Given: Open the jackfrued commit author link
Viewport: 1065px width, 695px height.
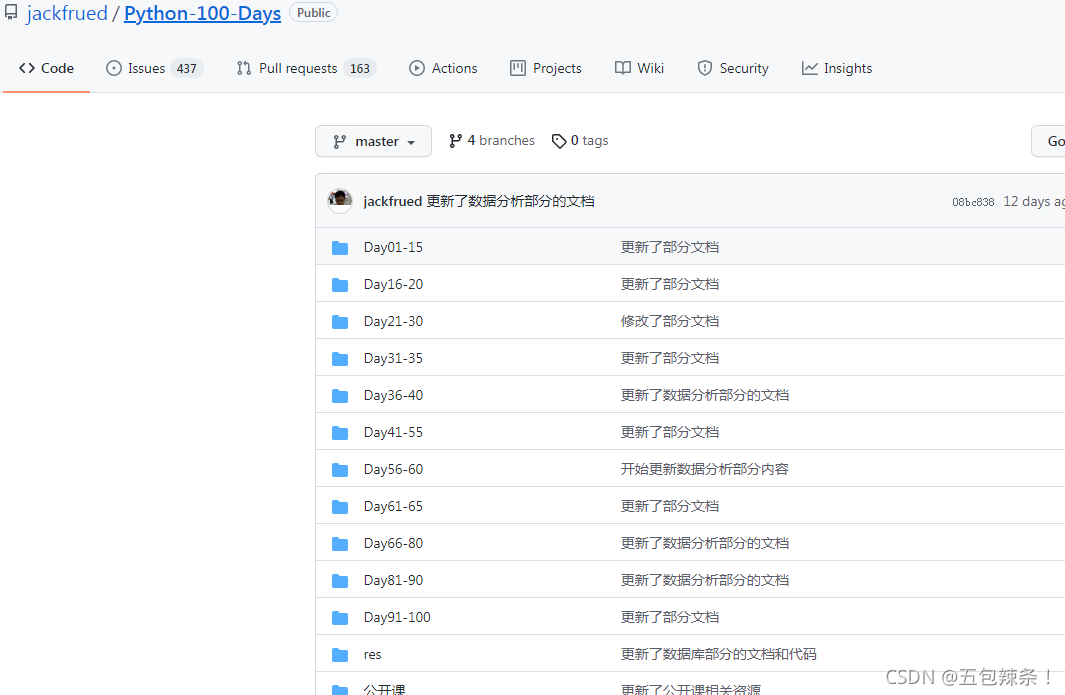Looking at the screenshot, I should 393,201.
